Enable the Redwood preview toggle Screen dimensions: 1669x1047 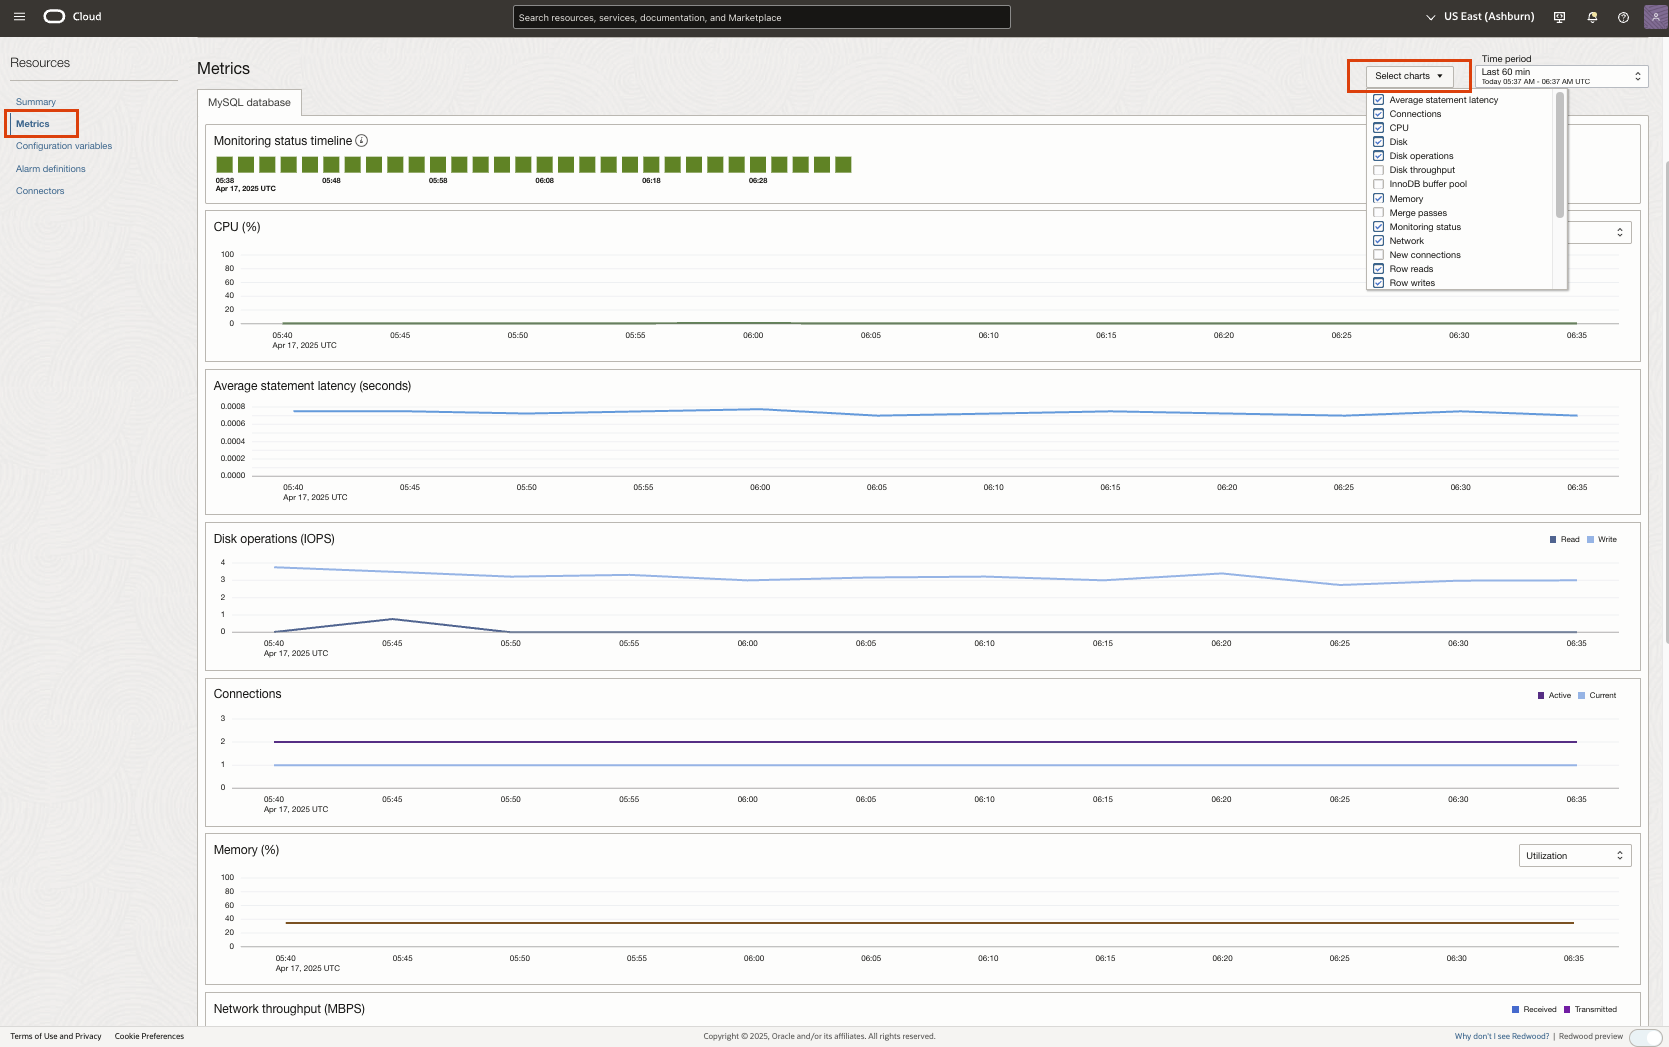1644,1037
